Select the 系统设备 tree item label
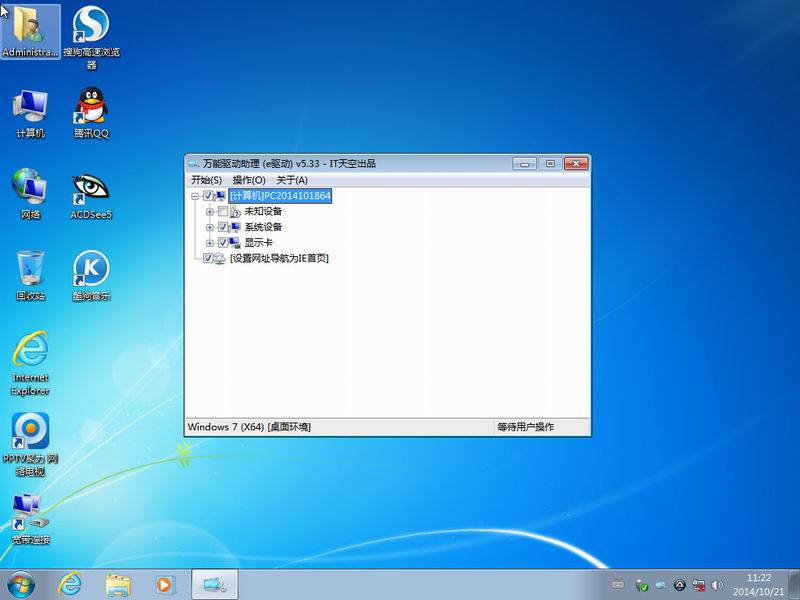Screen dimensions: 800x600 coord(263,227)
